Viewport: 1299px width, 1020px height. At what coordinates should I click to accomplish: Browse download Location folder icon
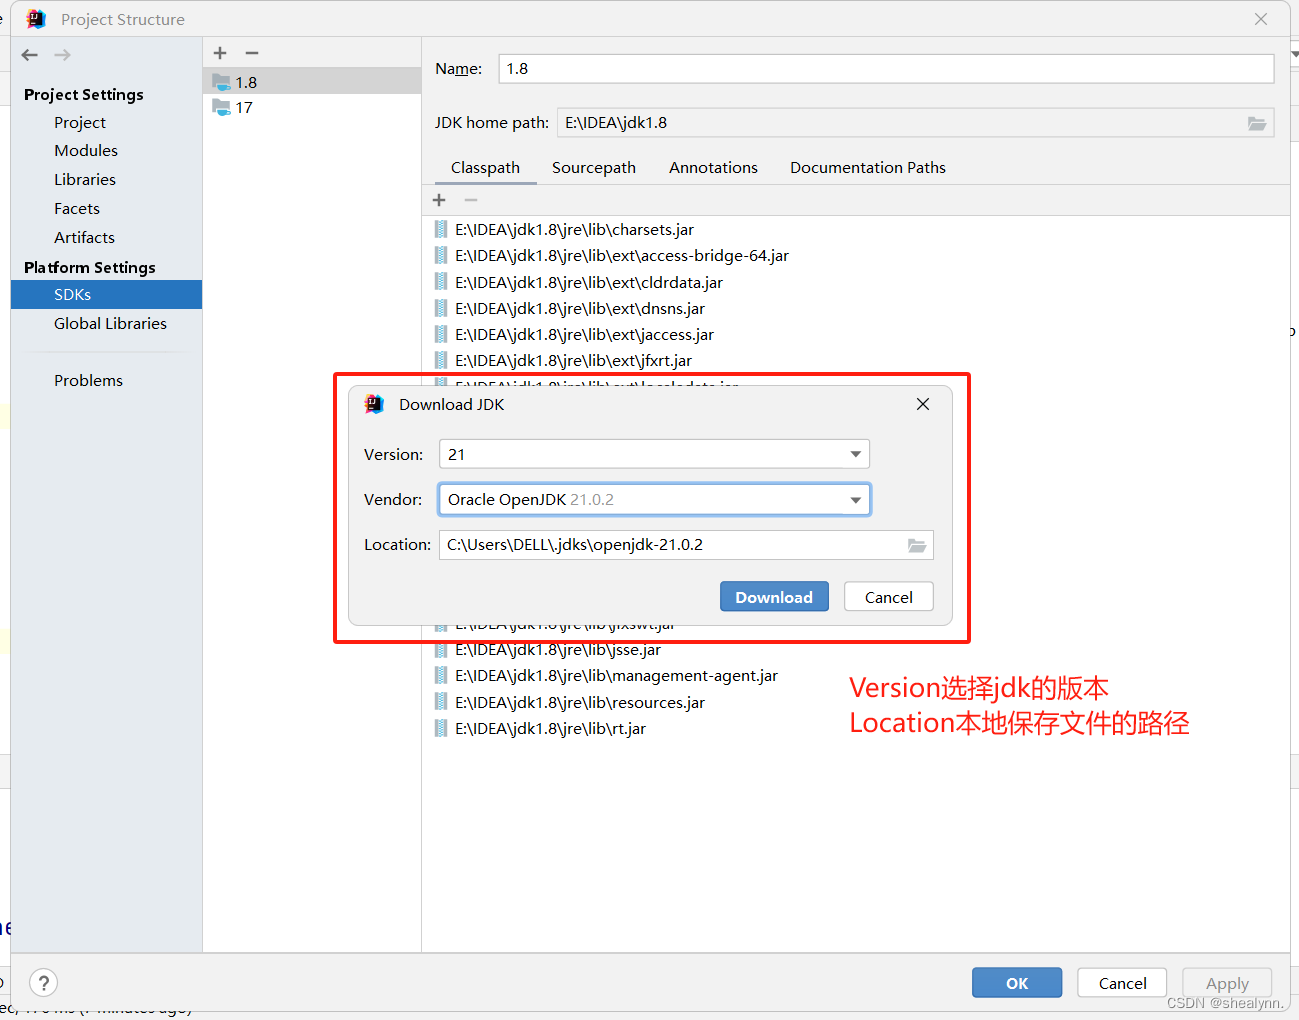[x=917, y=545]
